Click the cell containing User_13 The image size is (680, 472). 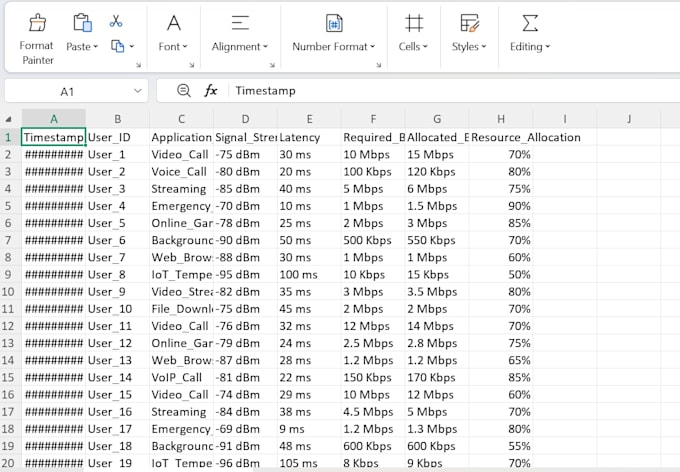[x=117, y=360]
